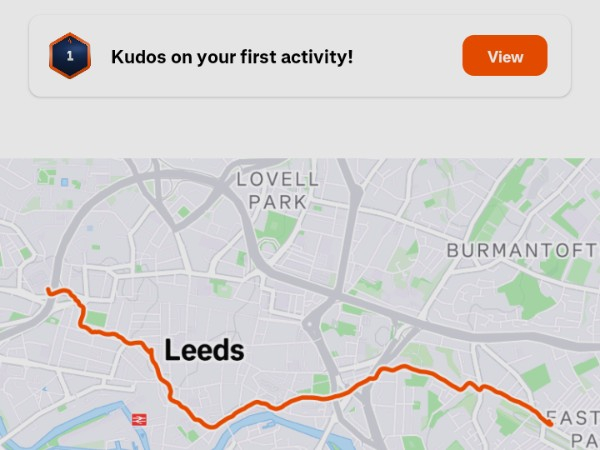The height and width of the screenshot is (450, 600).
Task: Click the Lovell Park map label
Action: click(277, 190)
